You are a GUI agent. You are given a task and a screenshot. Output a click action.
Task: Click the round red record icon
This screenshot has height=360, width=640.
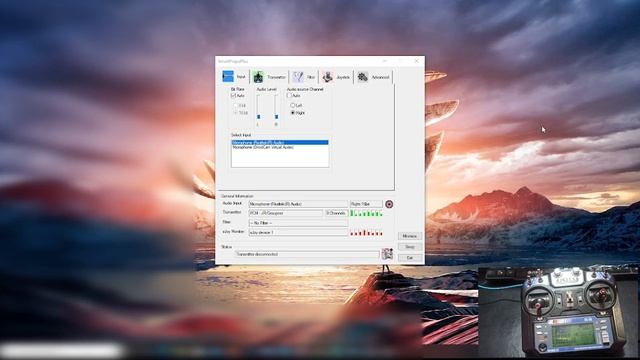(x=389, y=204)
